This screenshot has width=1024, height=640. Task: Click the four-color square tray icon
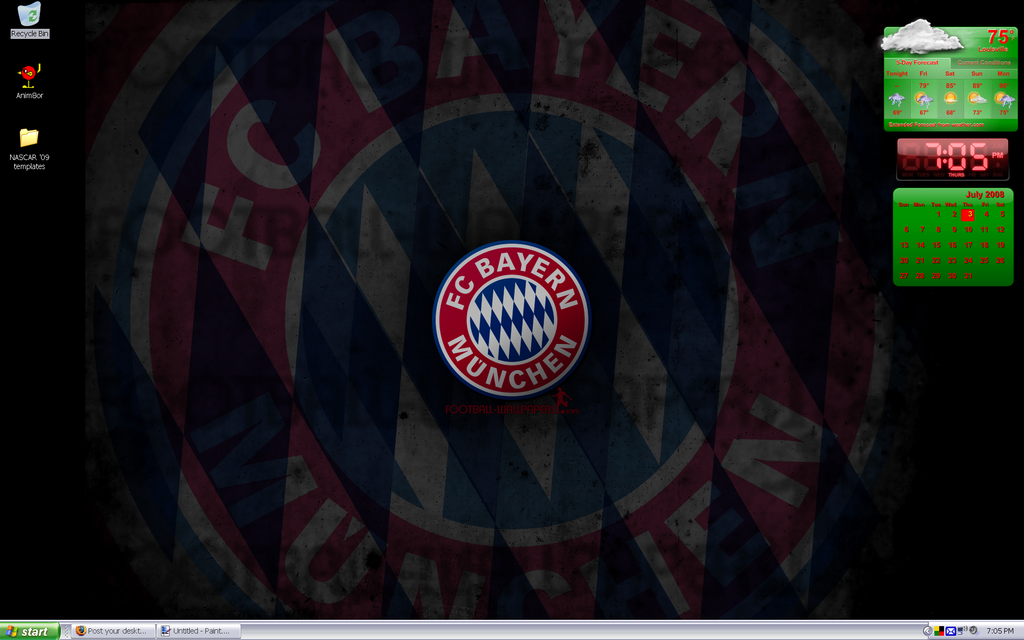[x=939, y=631]
